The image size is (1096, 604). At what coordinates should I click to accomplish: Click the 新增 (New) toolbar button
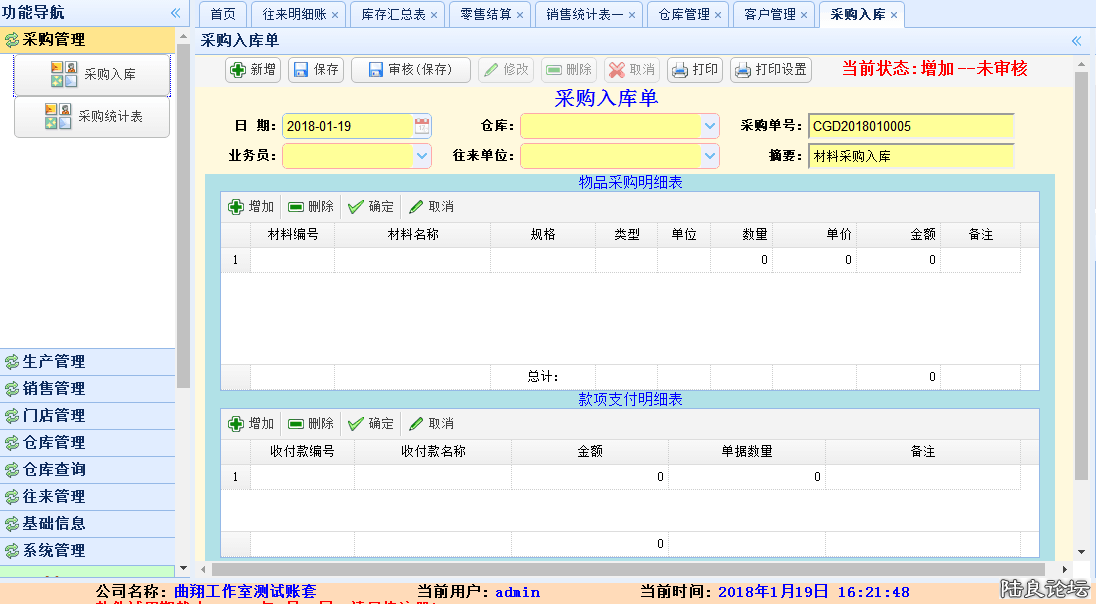pyautogui.click(x=253, y=70)
